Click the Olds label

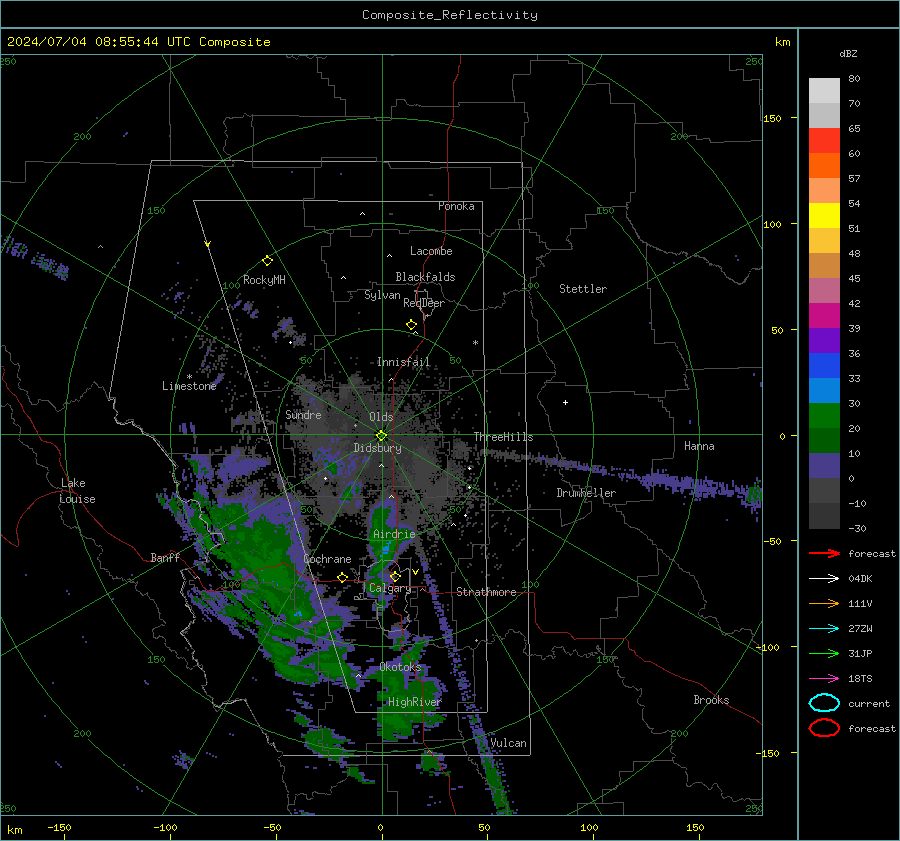point(381,417)
